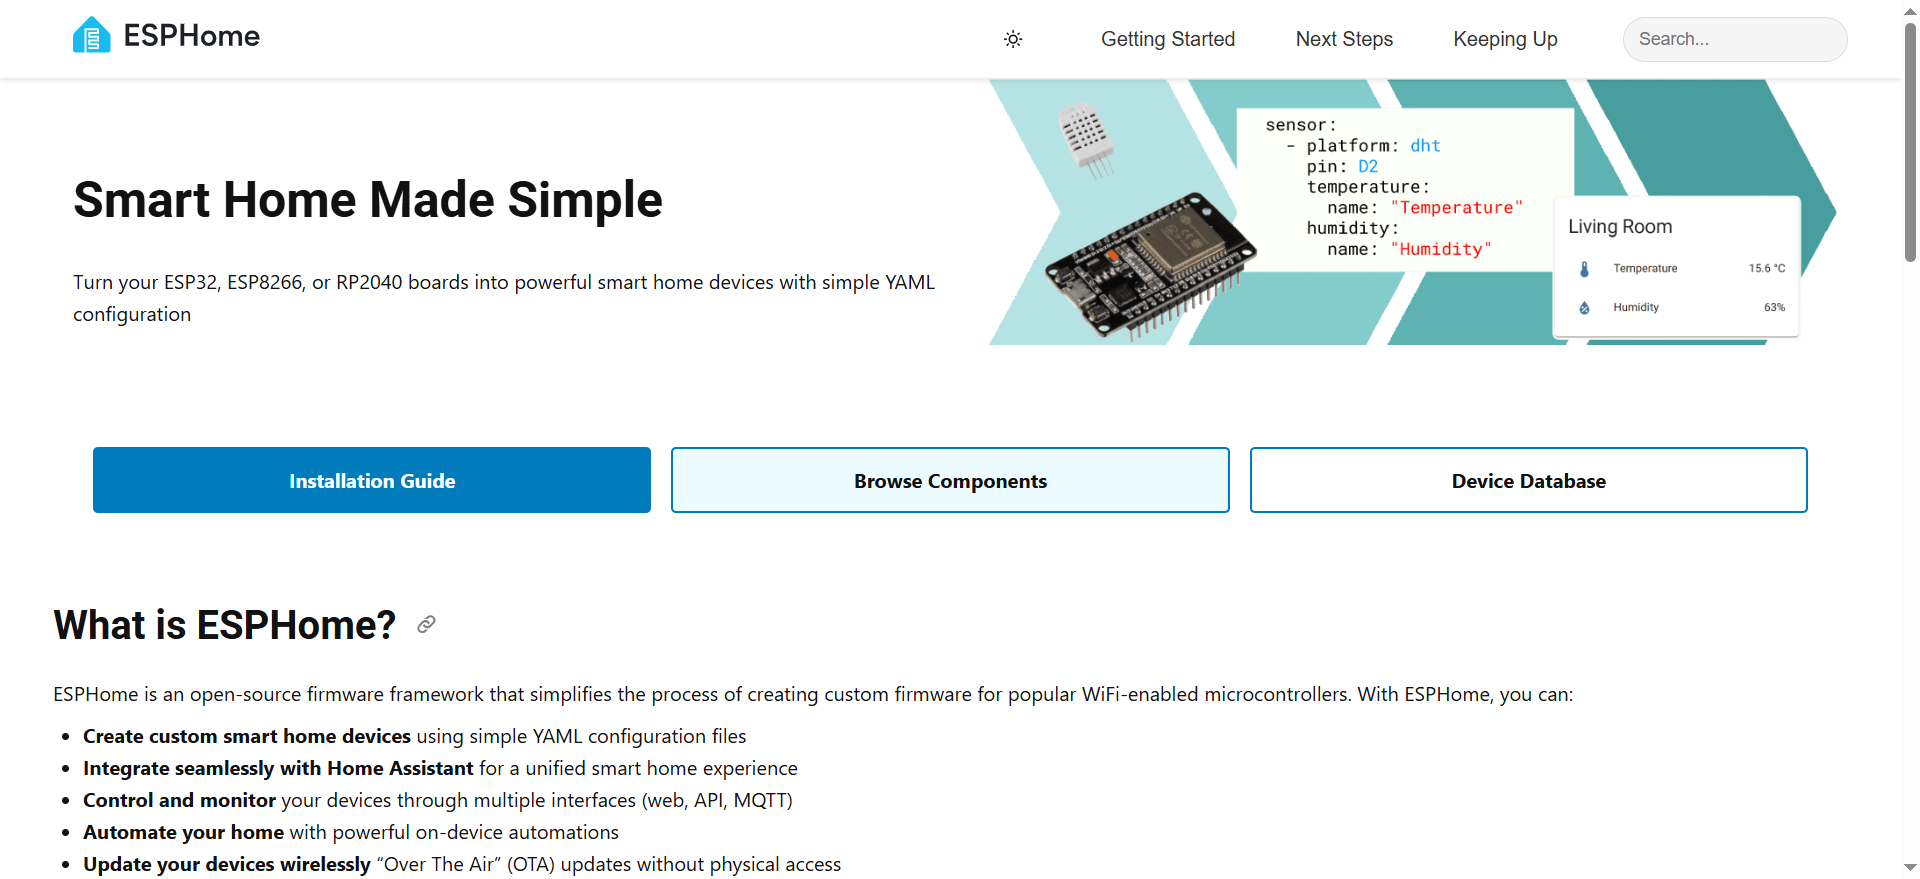Focus the Search input field
Screen dimensions: 1920x879
coord(1734,39)
